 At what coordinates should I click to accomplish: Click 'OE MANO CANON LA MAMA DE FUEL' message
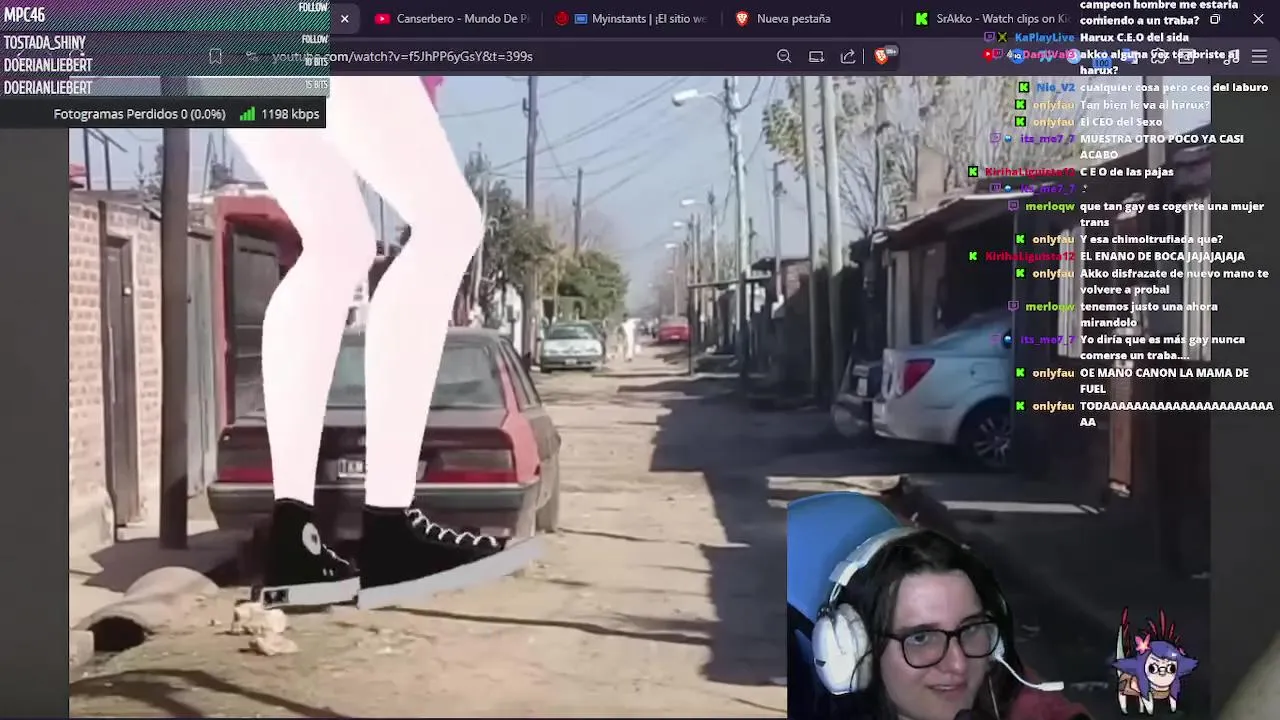click(1164, 380)
